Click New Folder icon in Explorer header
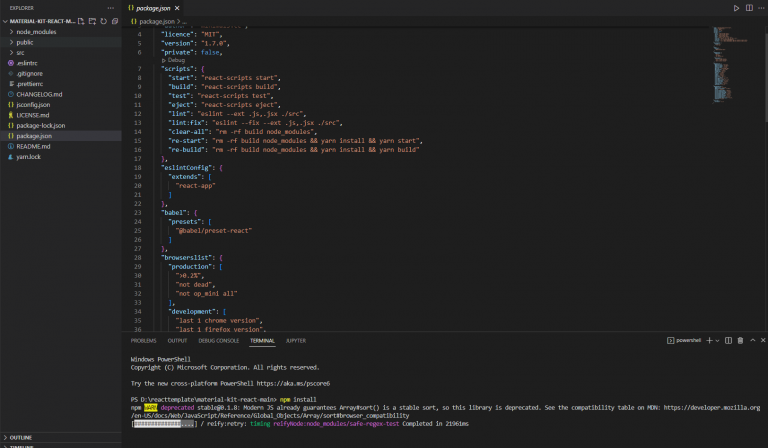Image resolution: width=768 pixels, height=448 pixels. coord(92,21)
